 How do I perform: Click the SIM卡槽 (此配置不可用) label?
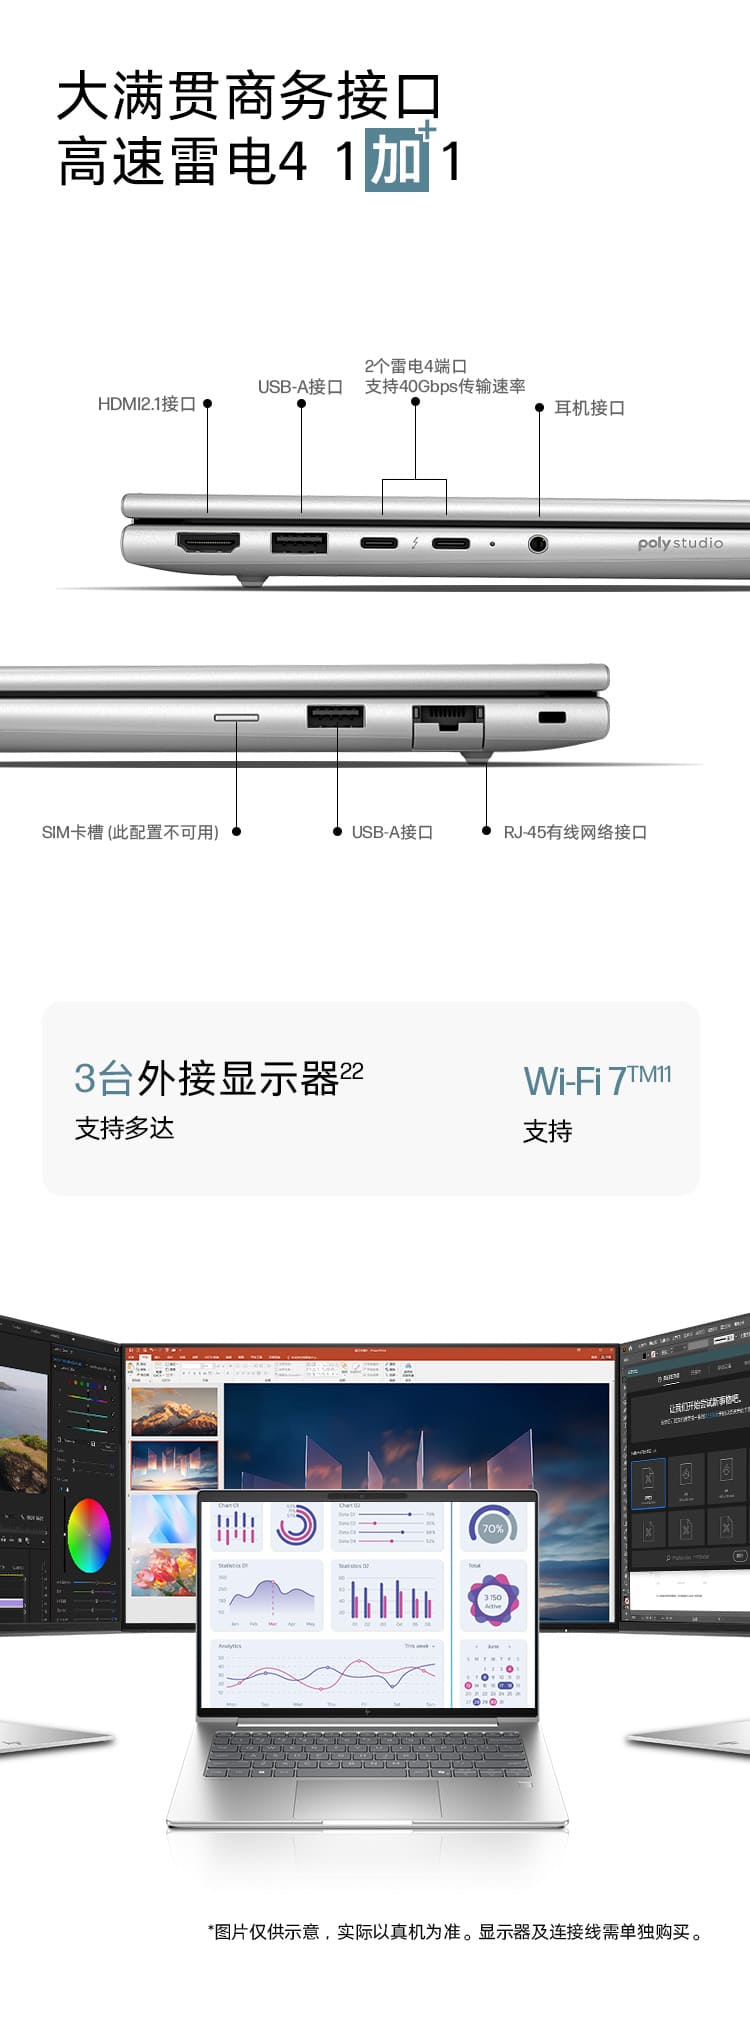coord(130,832)
